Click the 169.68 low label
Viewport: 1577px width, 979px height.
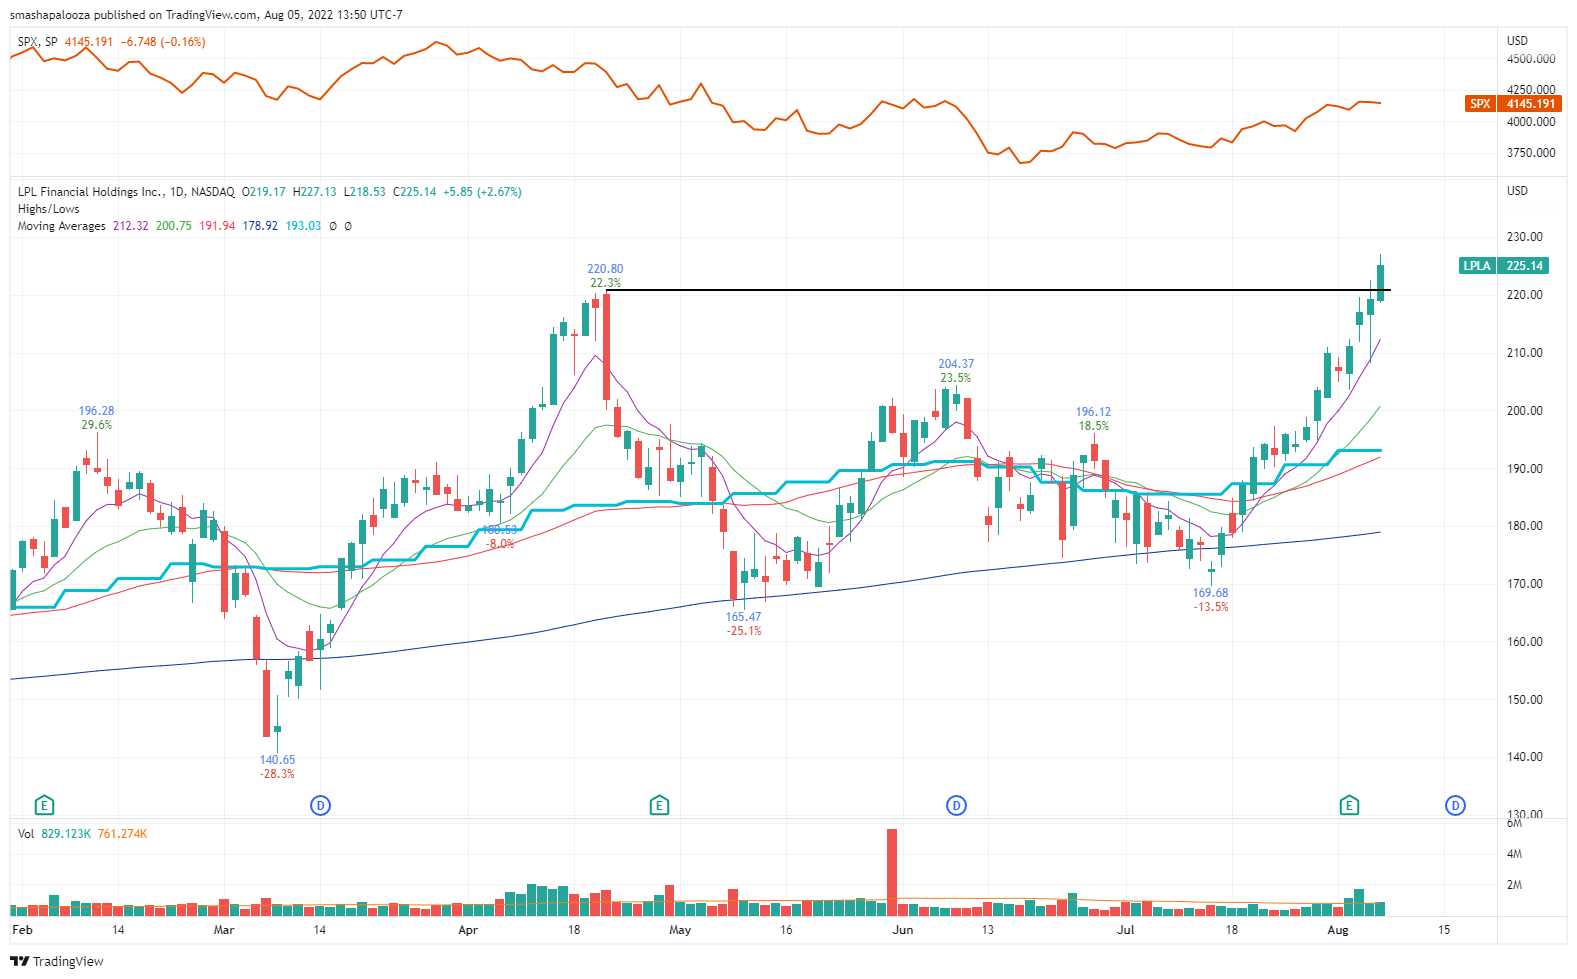coord(1210,593)
